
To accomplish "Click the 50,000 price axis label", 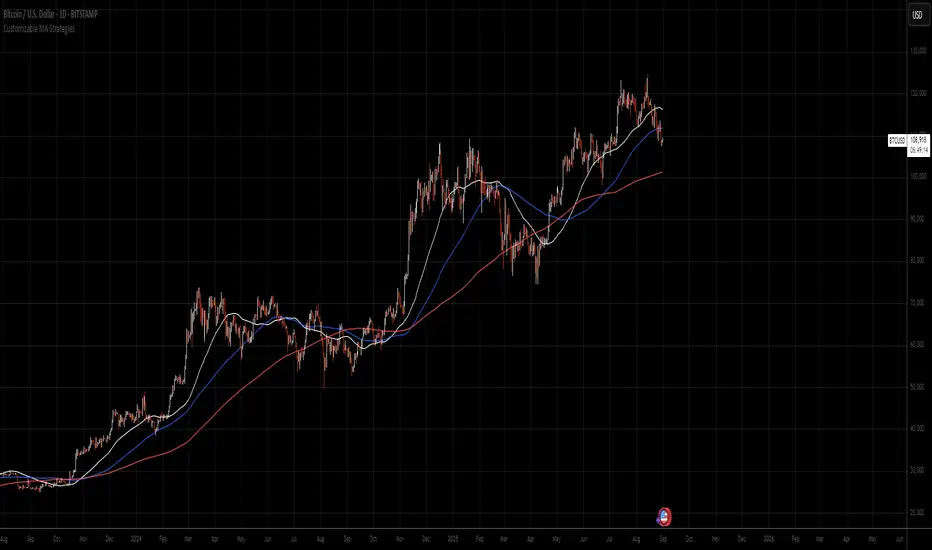I will [918, 386].
